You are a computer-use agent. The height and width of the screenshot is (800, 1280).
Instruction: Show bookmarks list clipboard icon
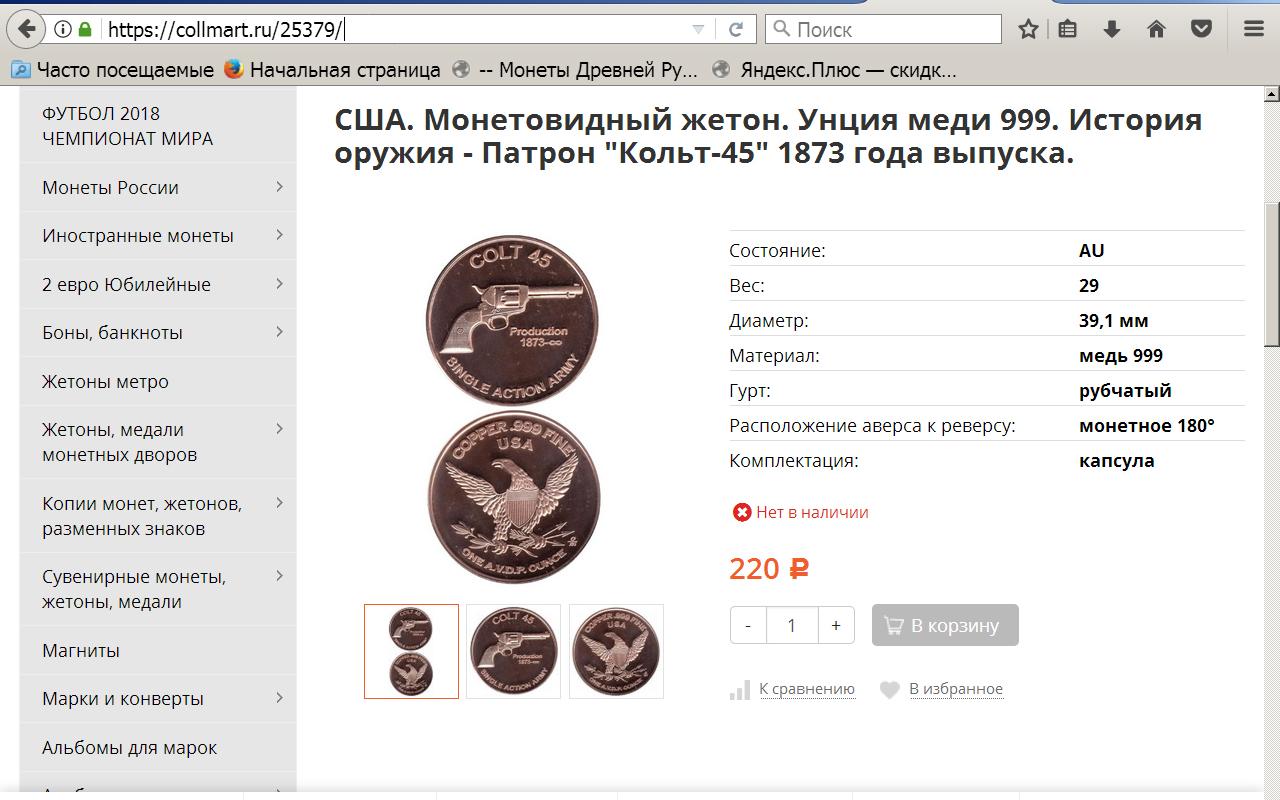(1068, 29)
